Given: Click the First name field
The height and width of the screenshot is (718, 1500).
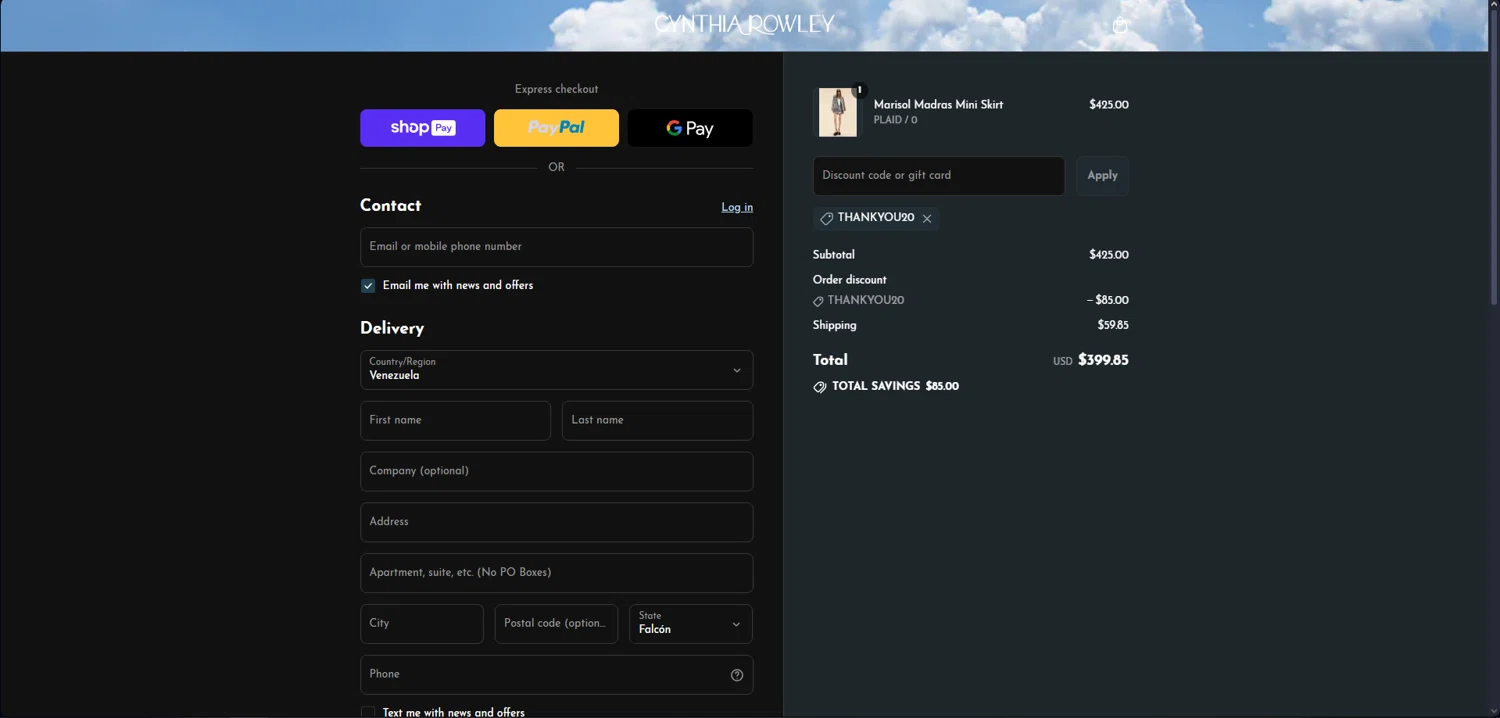Looking at the screenshot, I should click(455, 421).
